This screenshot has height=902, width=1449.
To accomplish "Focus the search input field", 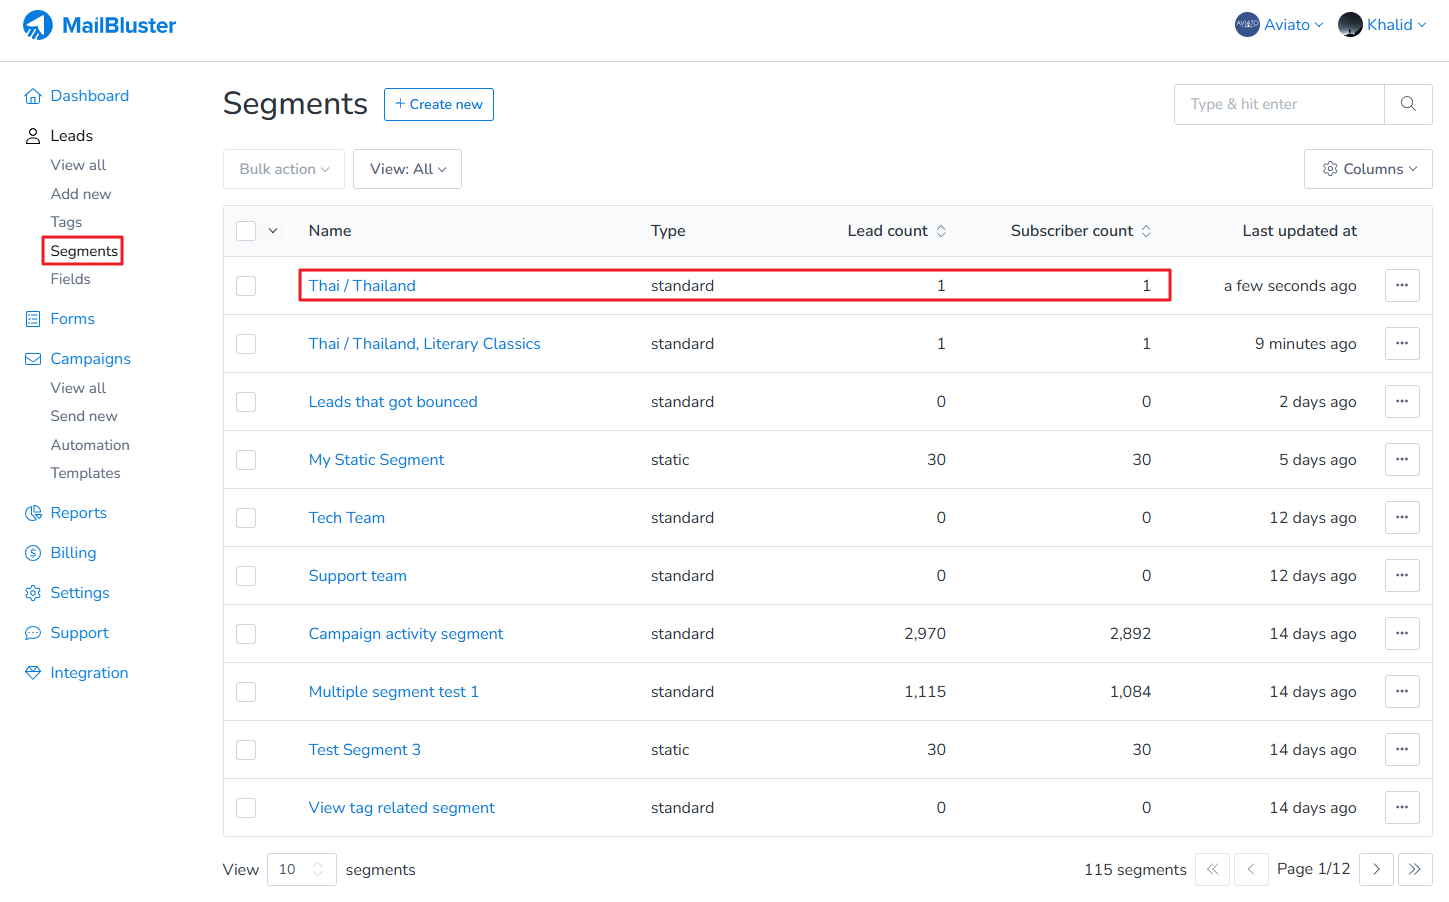I will point(1279,104).
